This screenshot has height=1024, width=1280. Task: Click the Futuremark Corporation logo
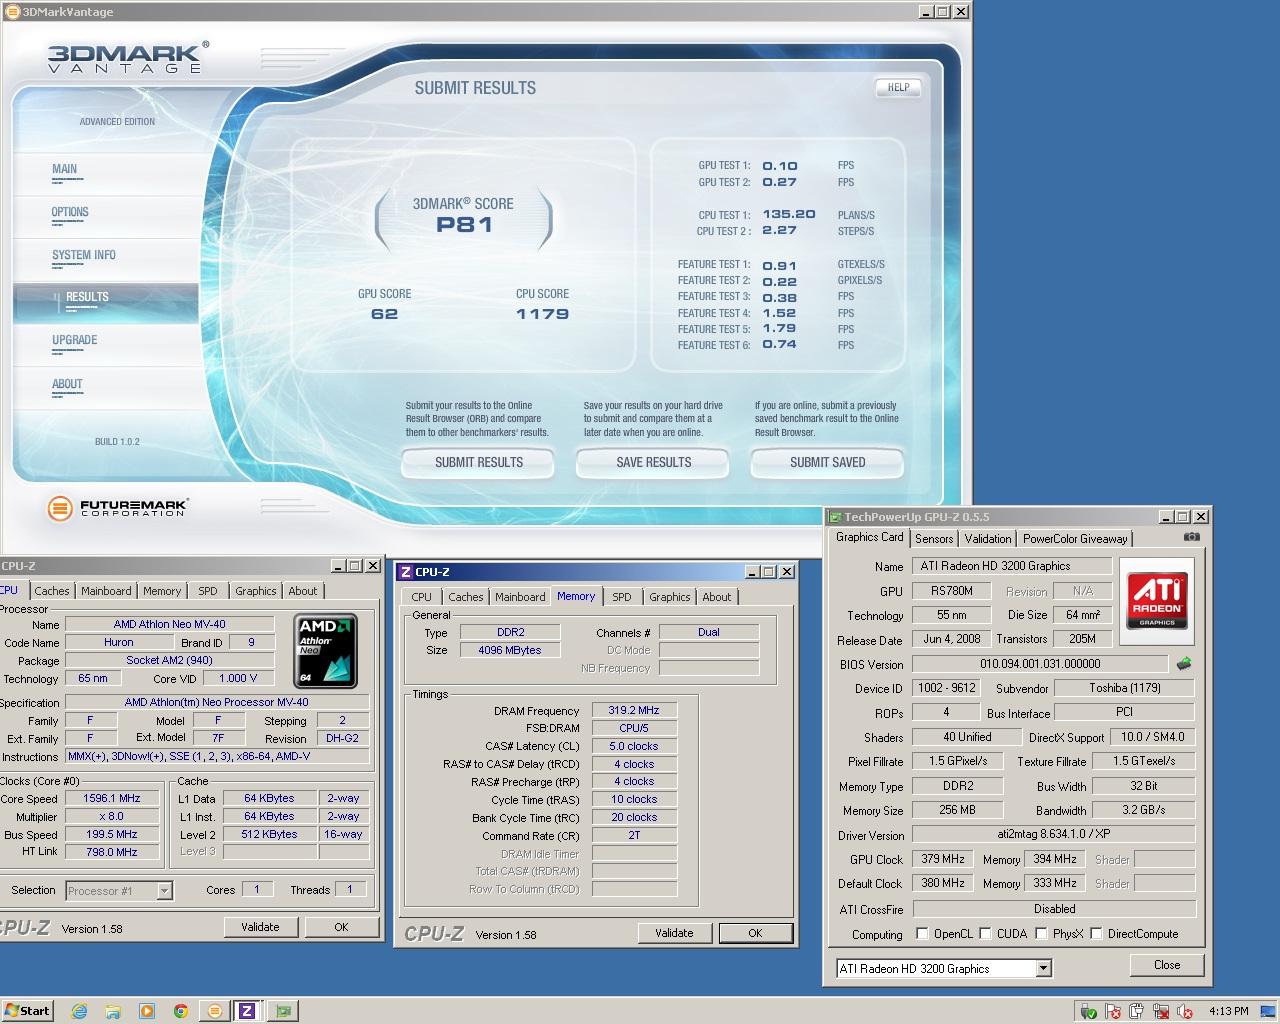(x=117, y=508)
